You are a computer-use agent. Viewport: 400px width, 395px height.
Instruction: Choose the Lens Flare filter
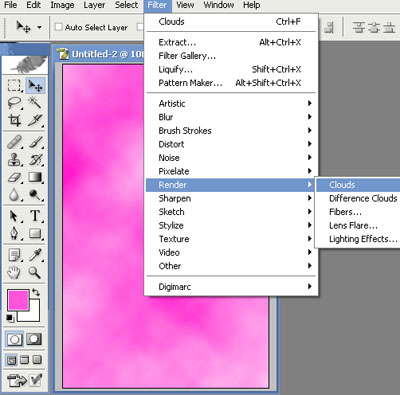point(358,225)
